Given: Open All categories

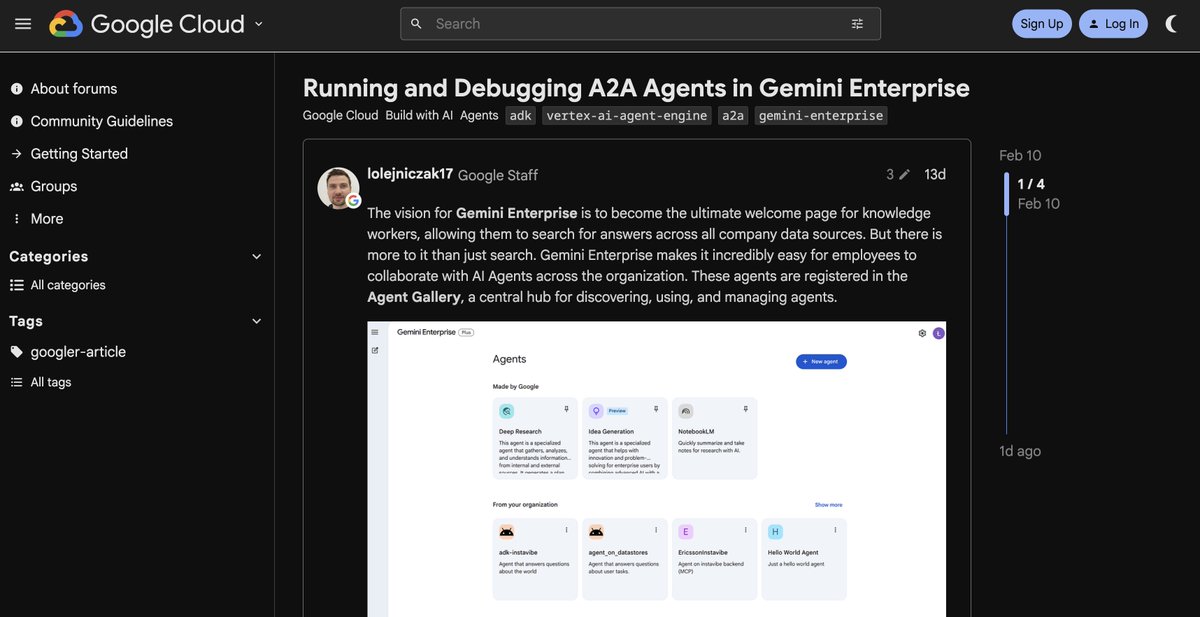Looking at the screenshot, I should pyautogui.click(x=58, y=285).
